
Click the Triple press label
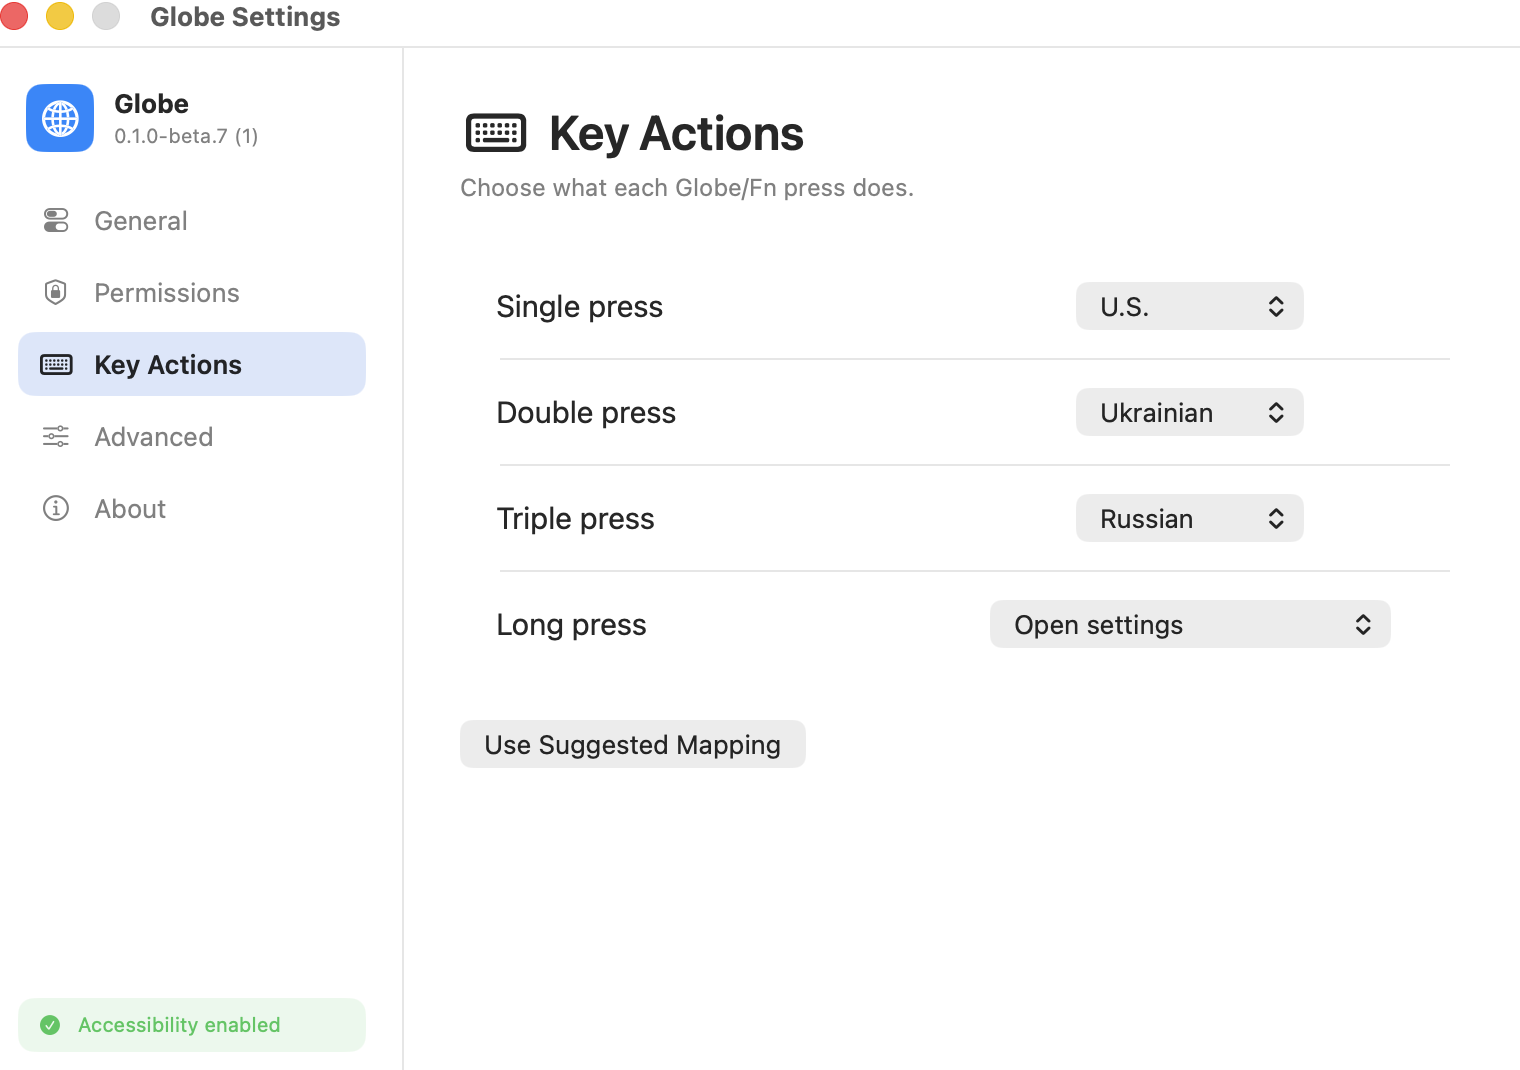tap(576, 519)
